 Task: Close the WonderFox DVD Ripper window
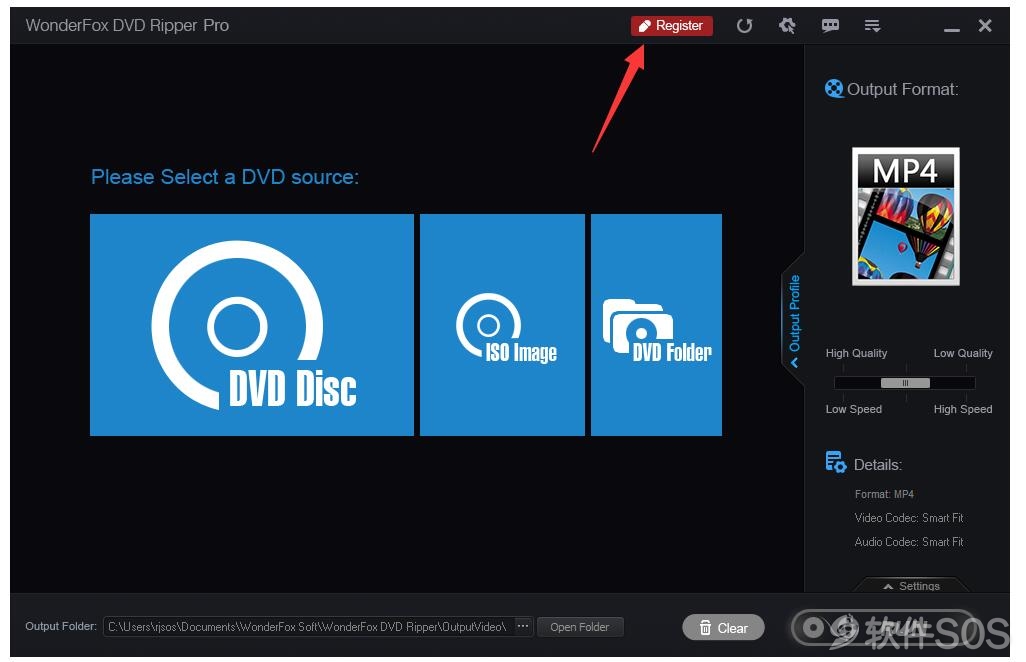coord(985,26)
